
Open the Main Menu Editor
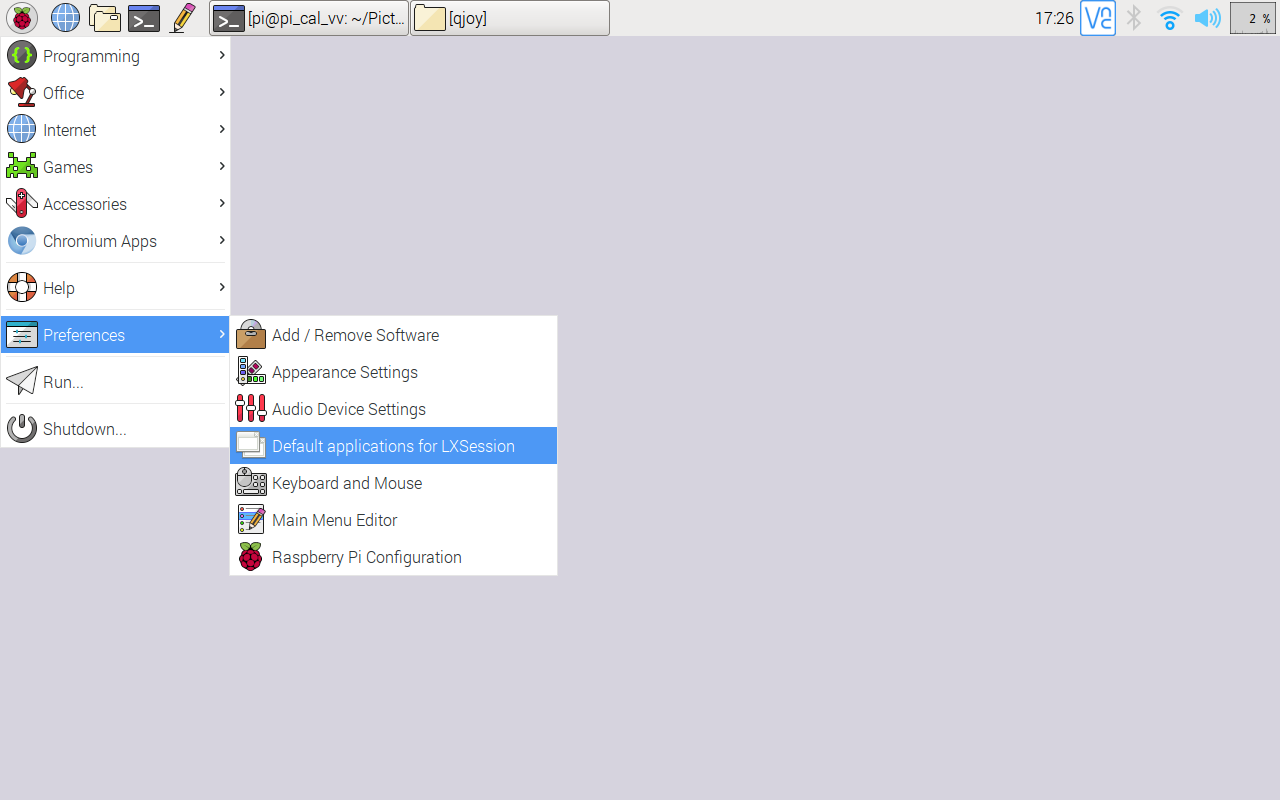pyautogui.click(x=334, y=519)
